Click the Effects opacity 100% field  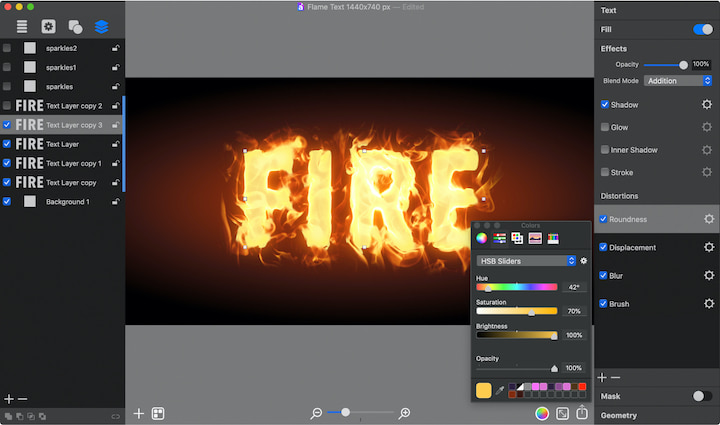(x=701, y=64)
